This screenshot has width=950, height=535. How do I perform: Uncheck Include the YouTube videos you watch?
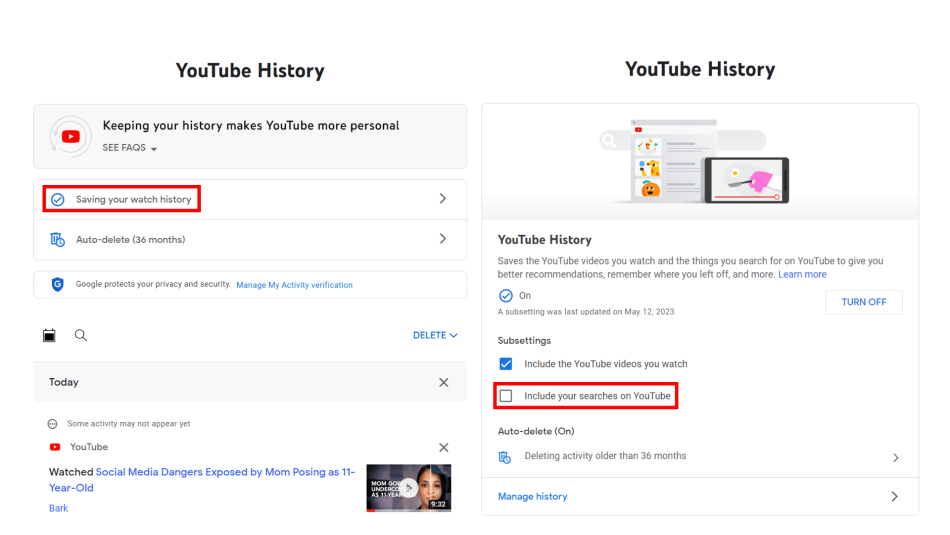pos(506,364)
